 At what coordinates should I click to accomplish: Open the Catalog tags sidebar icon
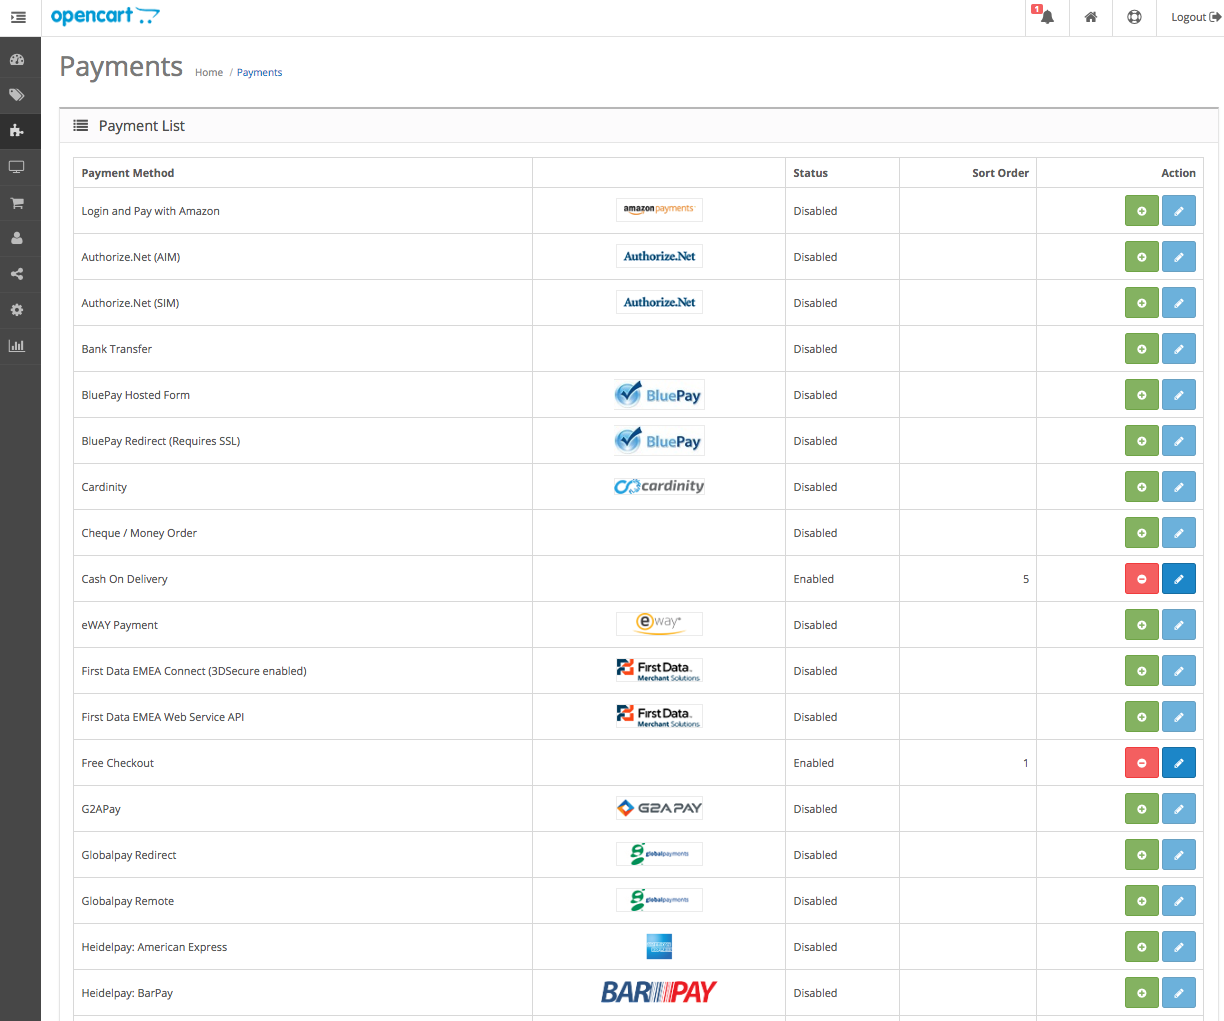(17, 95)
